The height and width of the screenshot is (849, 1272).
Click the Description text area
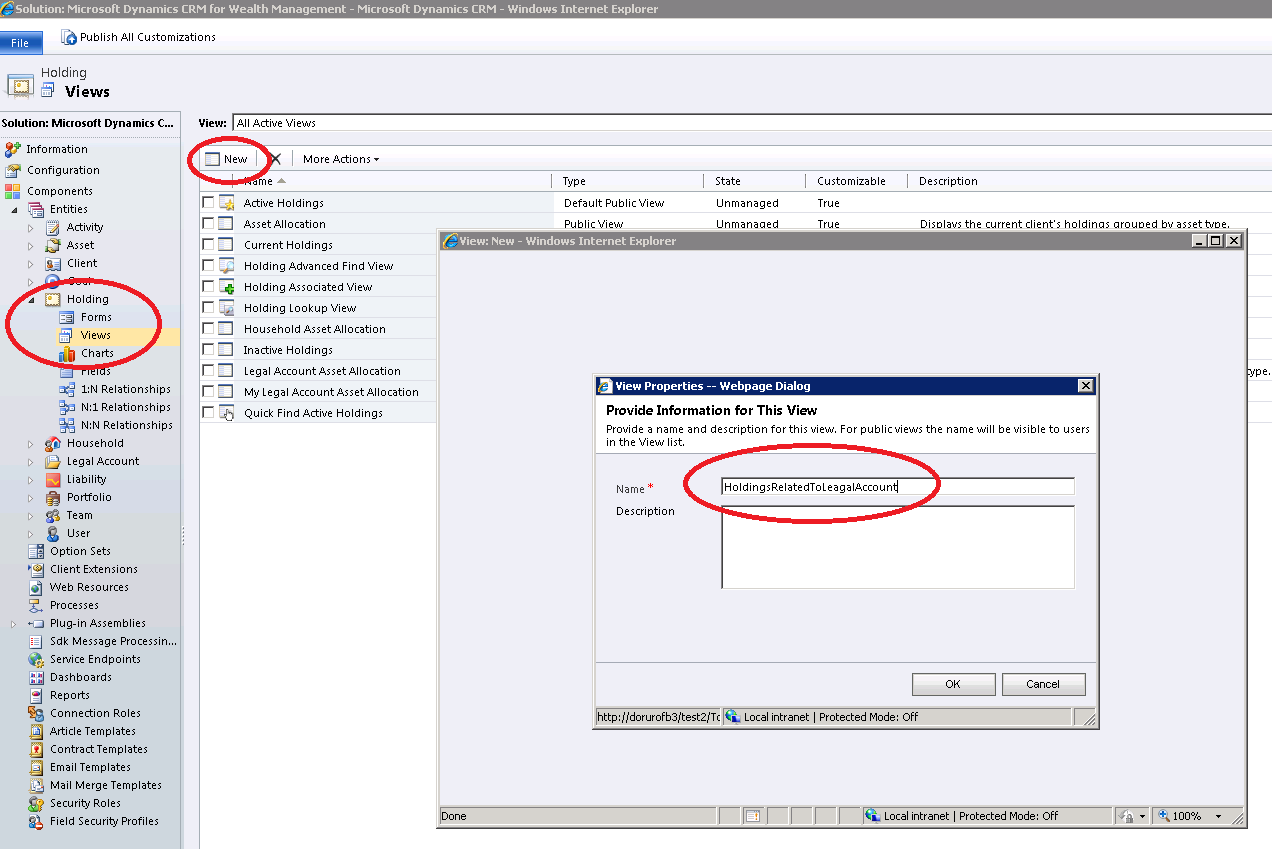click(x=897, y=546)
